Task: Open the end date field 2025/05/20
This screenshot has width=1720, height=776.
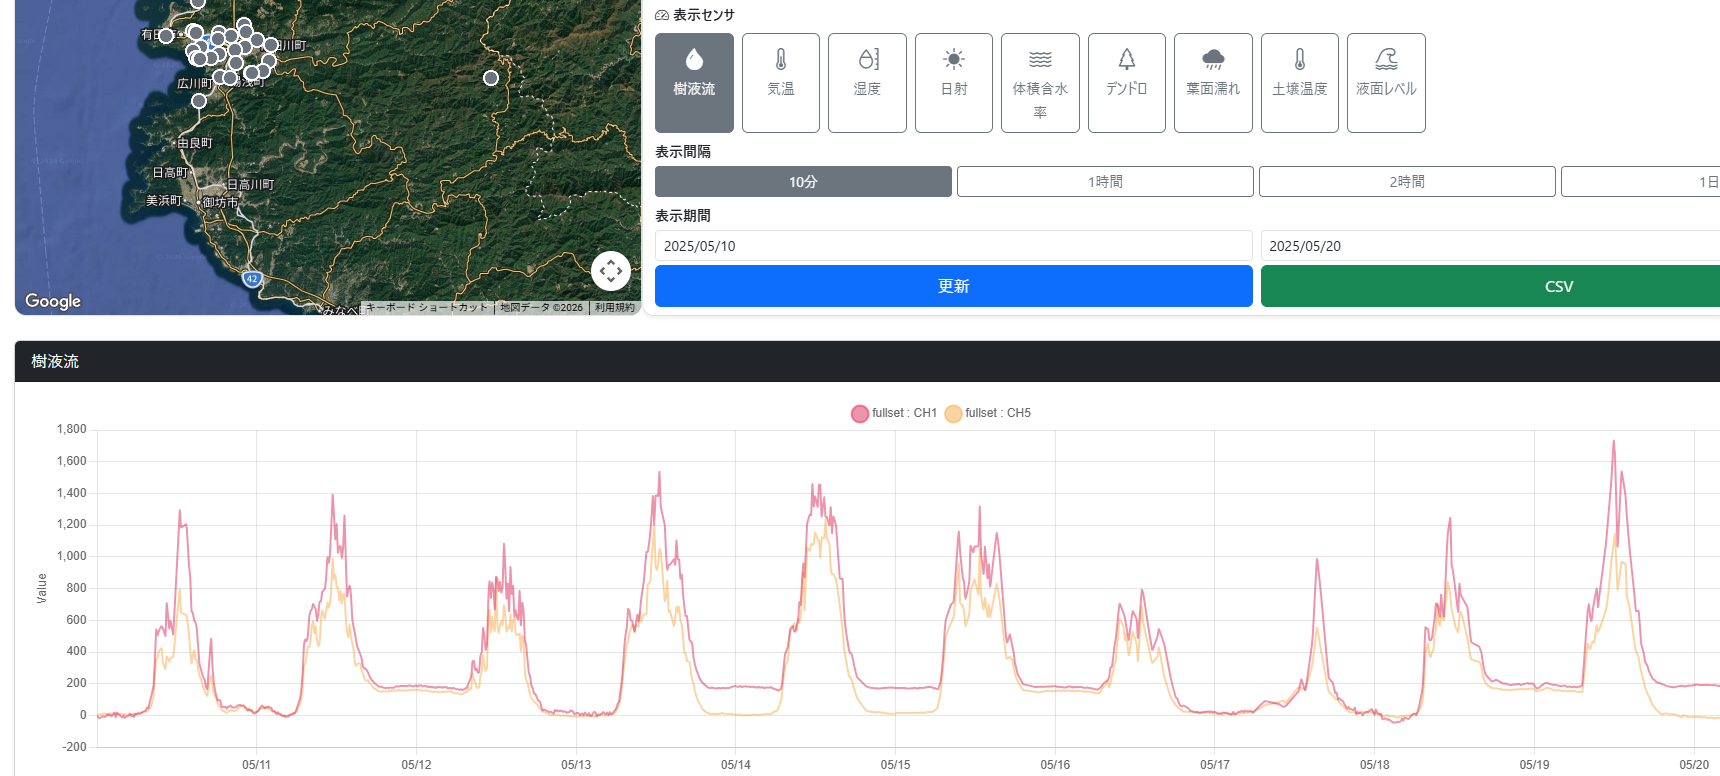Action: point(1490,246)
